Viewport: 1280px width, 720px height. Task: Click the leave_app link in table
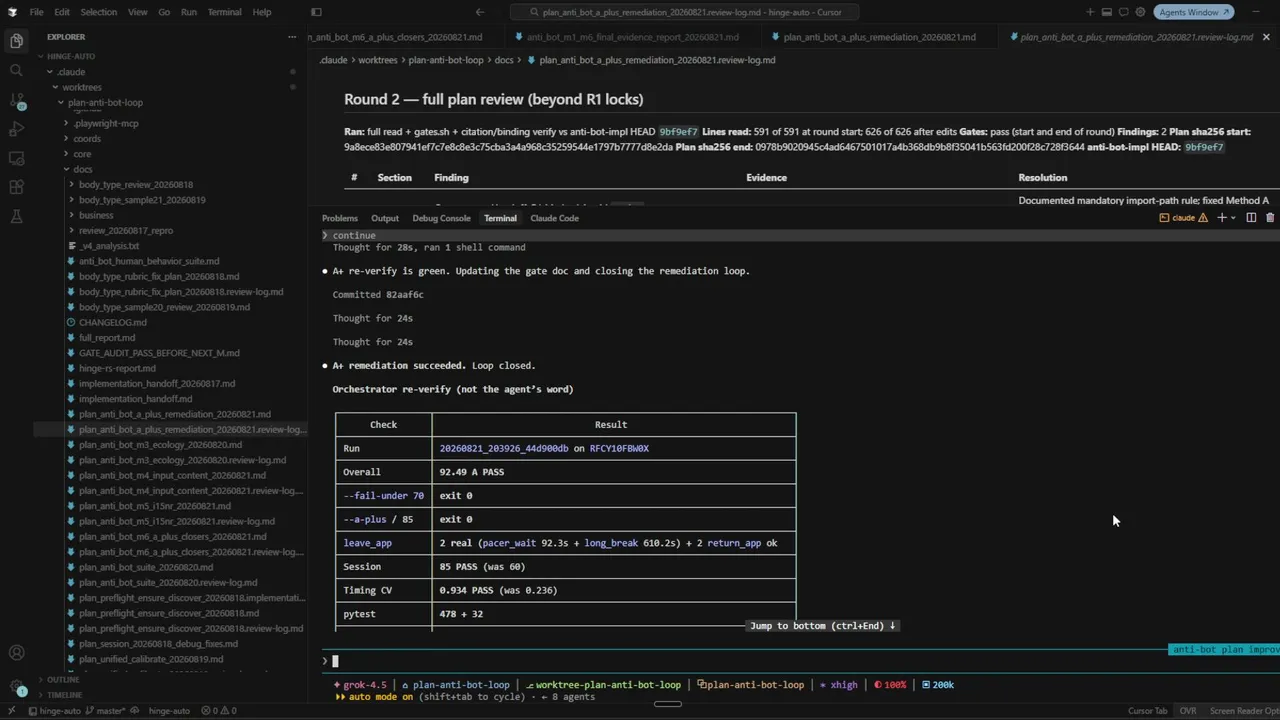[x=368, y=543]
